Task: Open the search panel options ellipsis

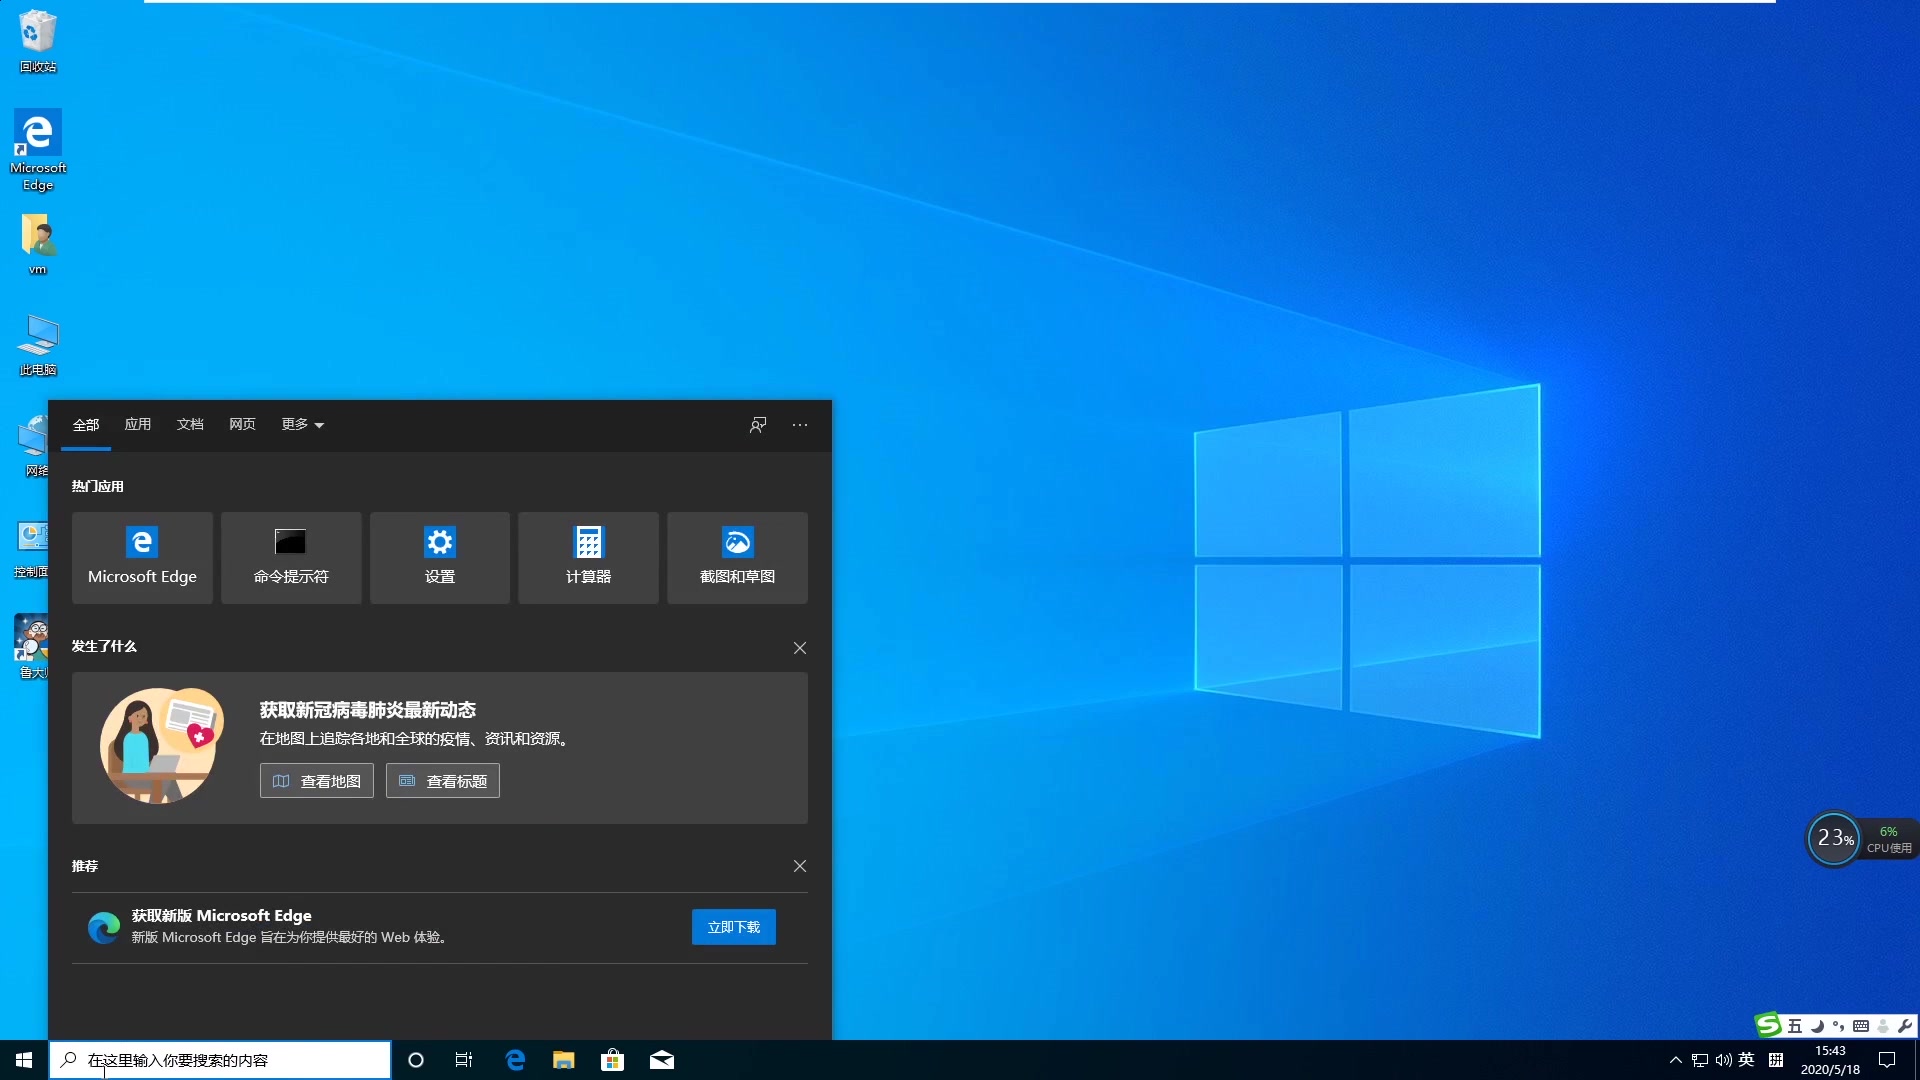Action: pyautogui.click(x=800, y=425)
